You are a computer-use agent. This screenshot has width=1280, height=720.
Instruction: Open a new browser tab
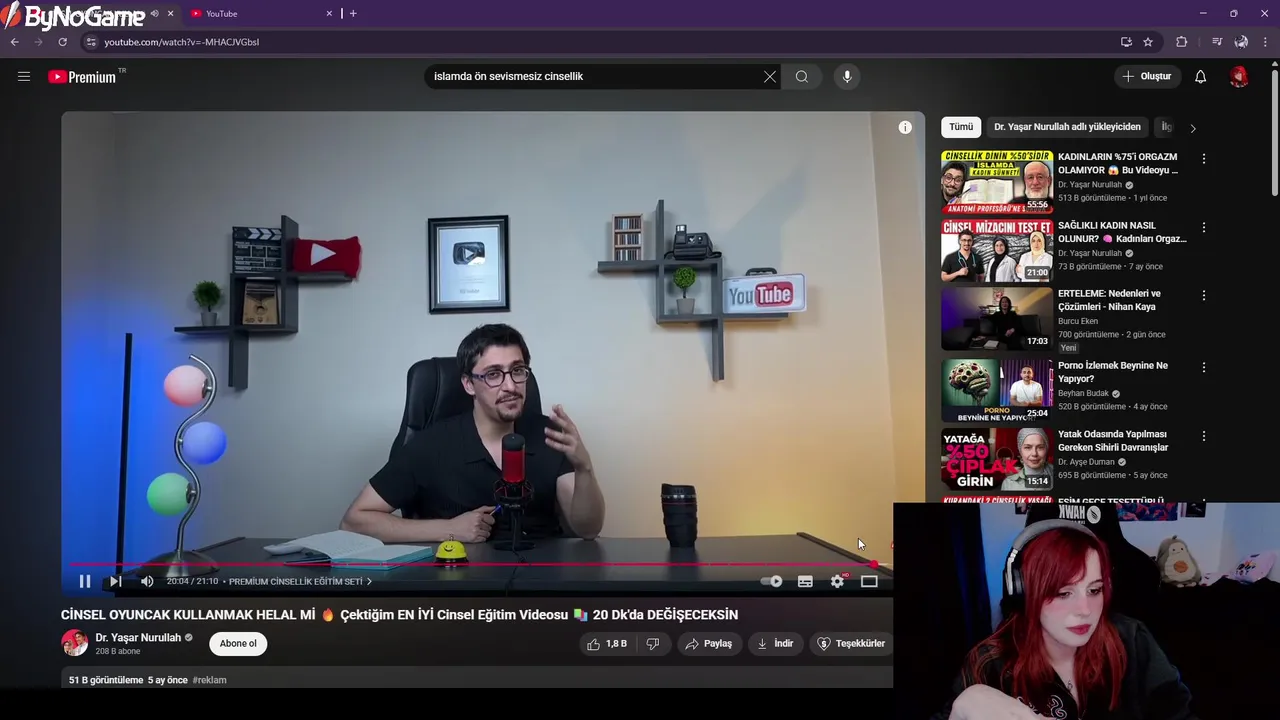pyautogui.click(x=353, y=14)
